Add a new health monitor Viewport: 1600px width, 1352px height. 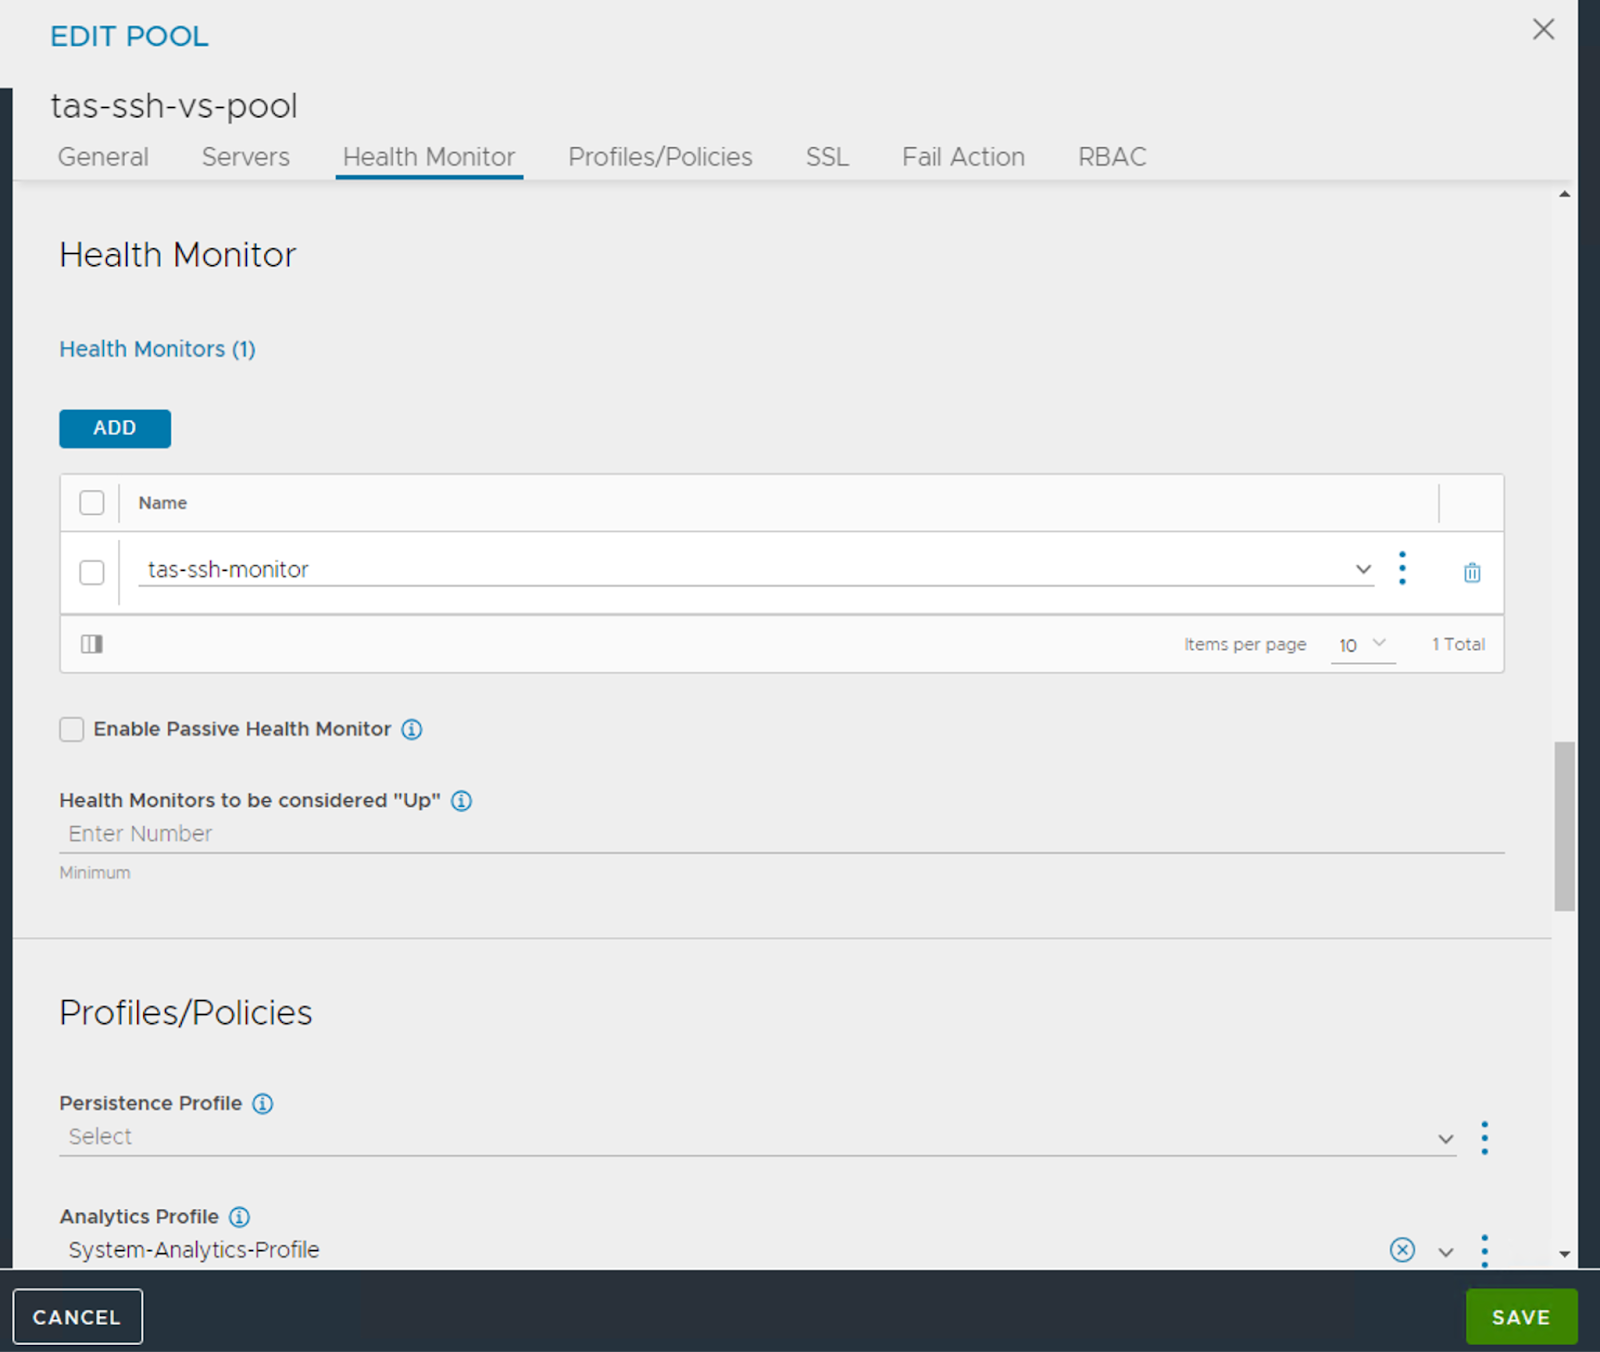click(115, 428)
